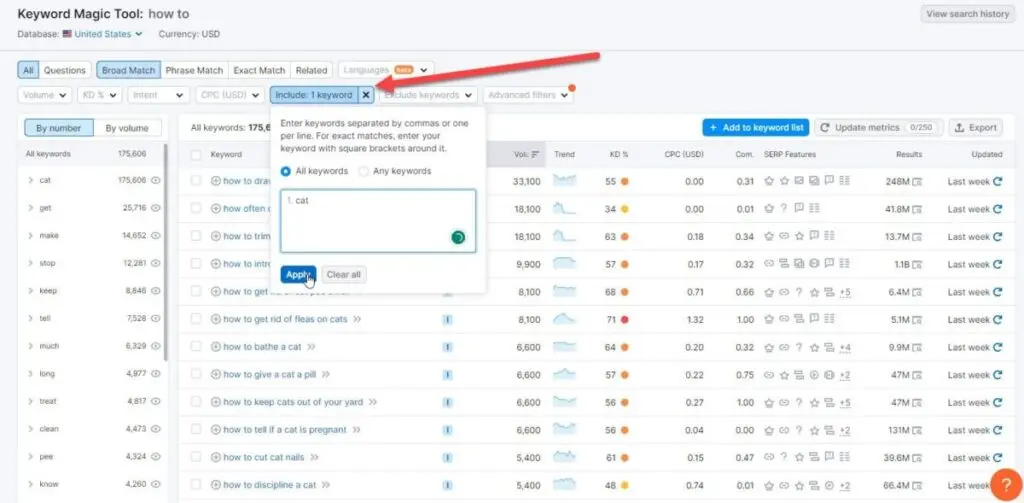Switch to the Phrase Match tab
The image size is (1024, 503).
tap(194, 70)
